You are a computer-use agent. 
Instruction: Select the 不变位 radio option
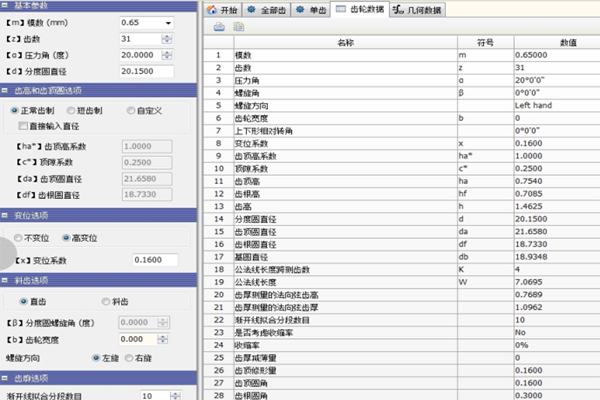coord(16,237)
